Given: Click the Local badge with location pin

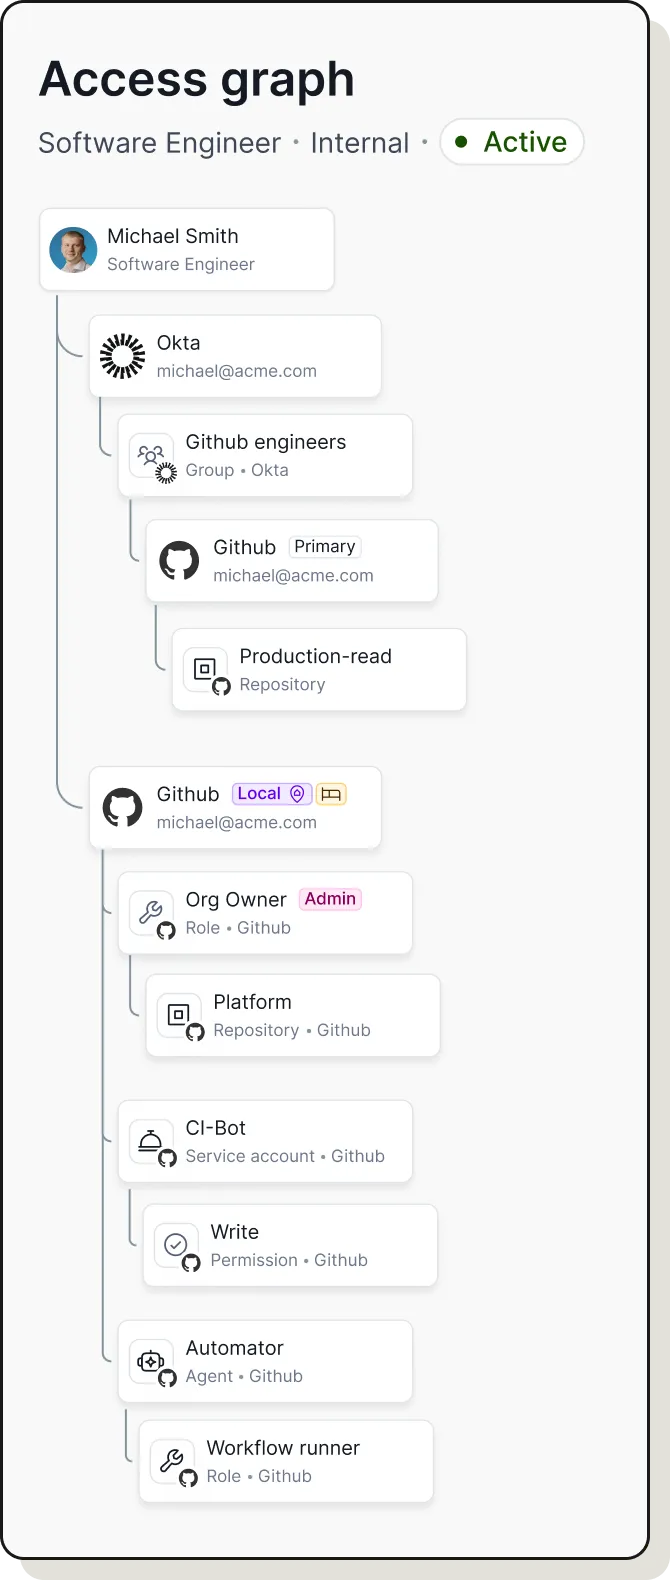Looking at the screenshot, I should pyautogui.click(x=270, y=793).
